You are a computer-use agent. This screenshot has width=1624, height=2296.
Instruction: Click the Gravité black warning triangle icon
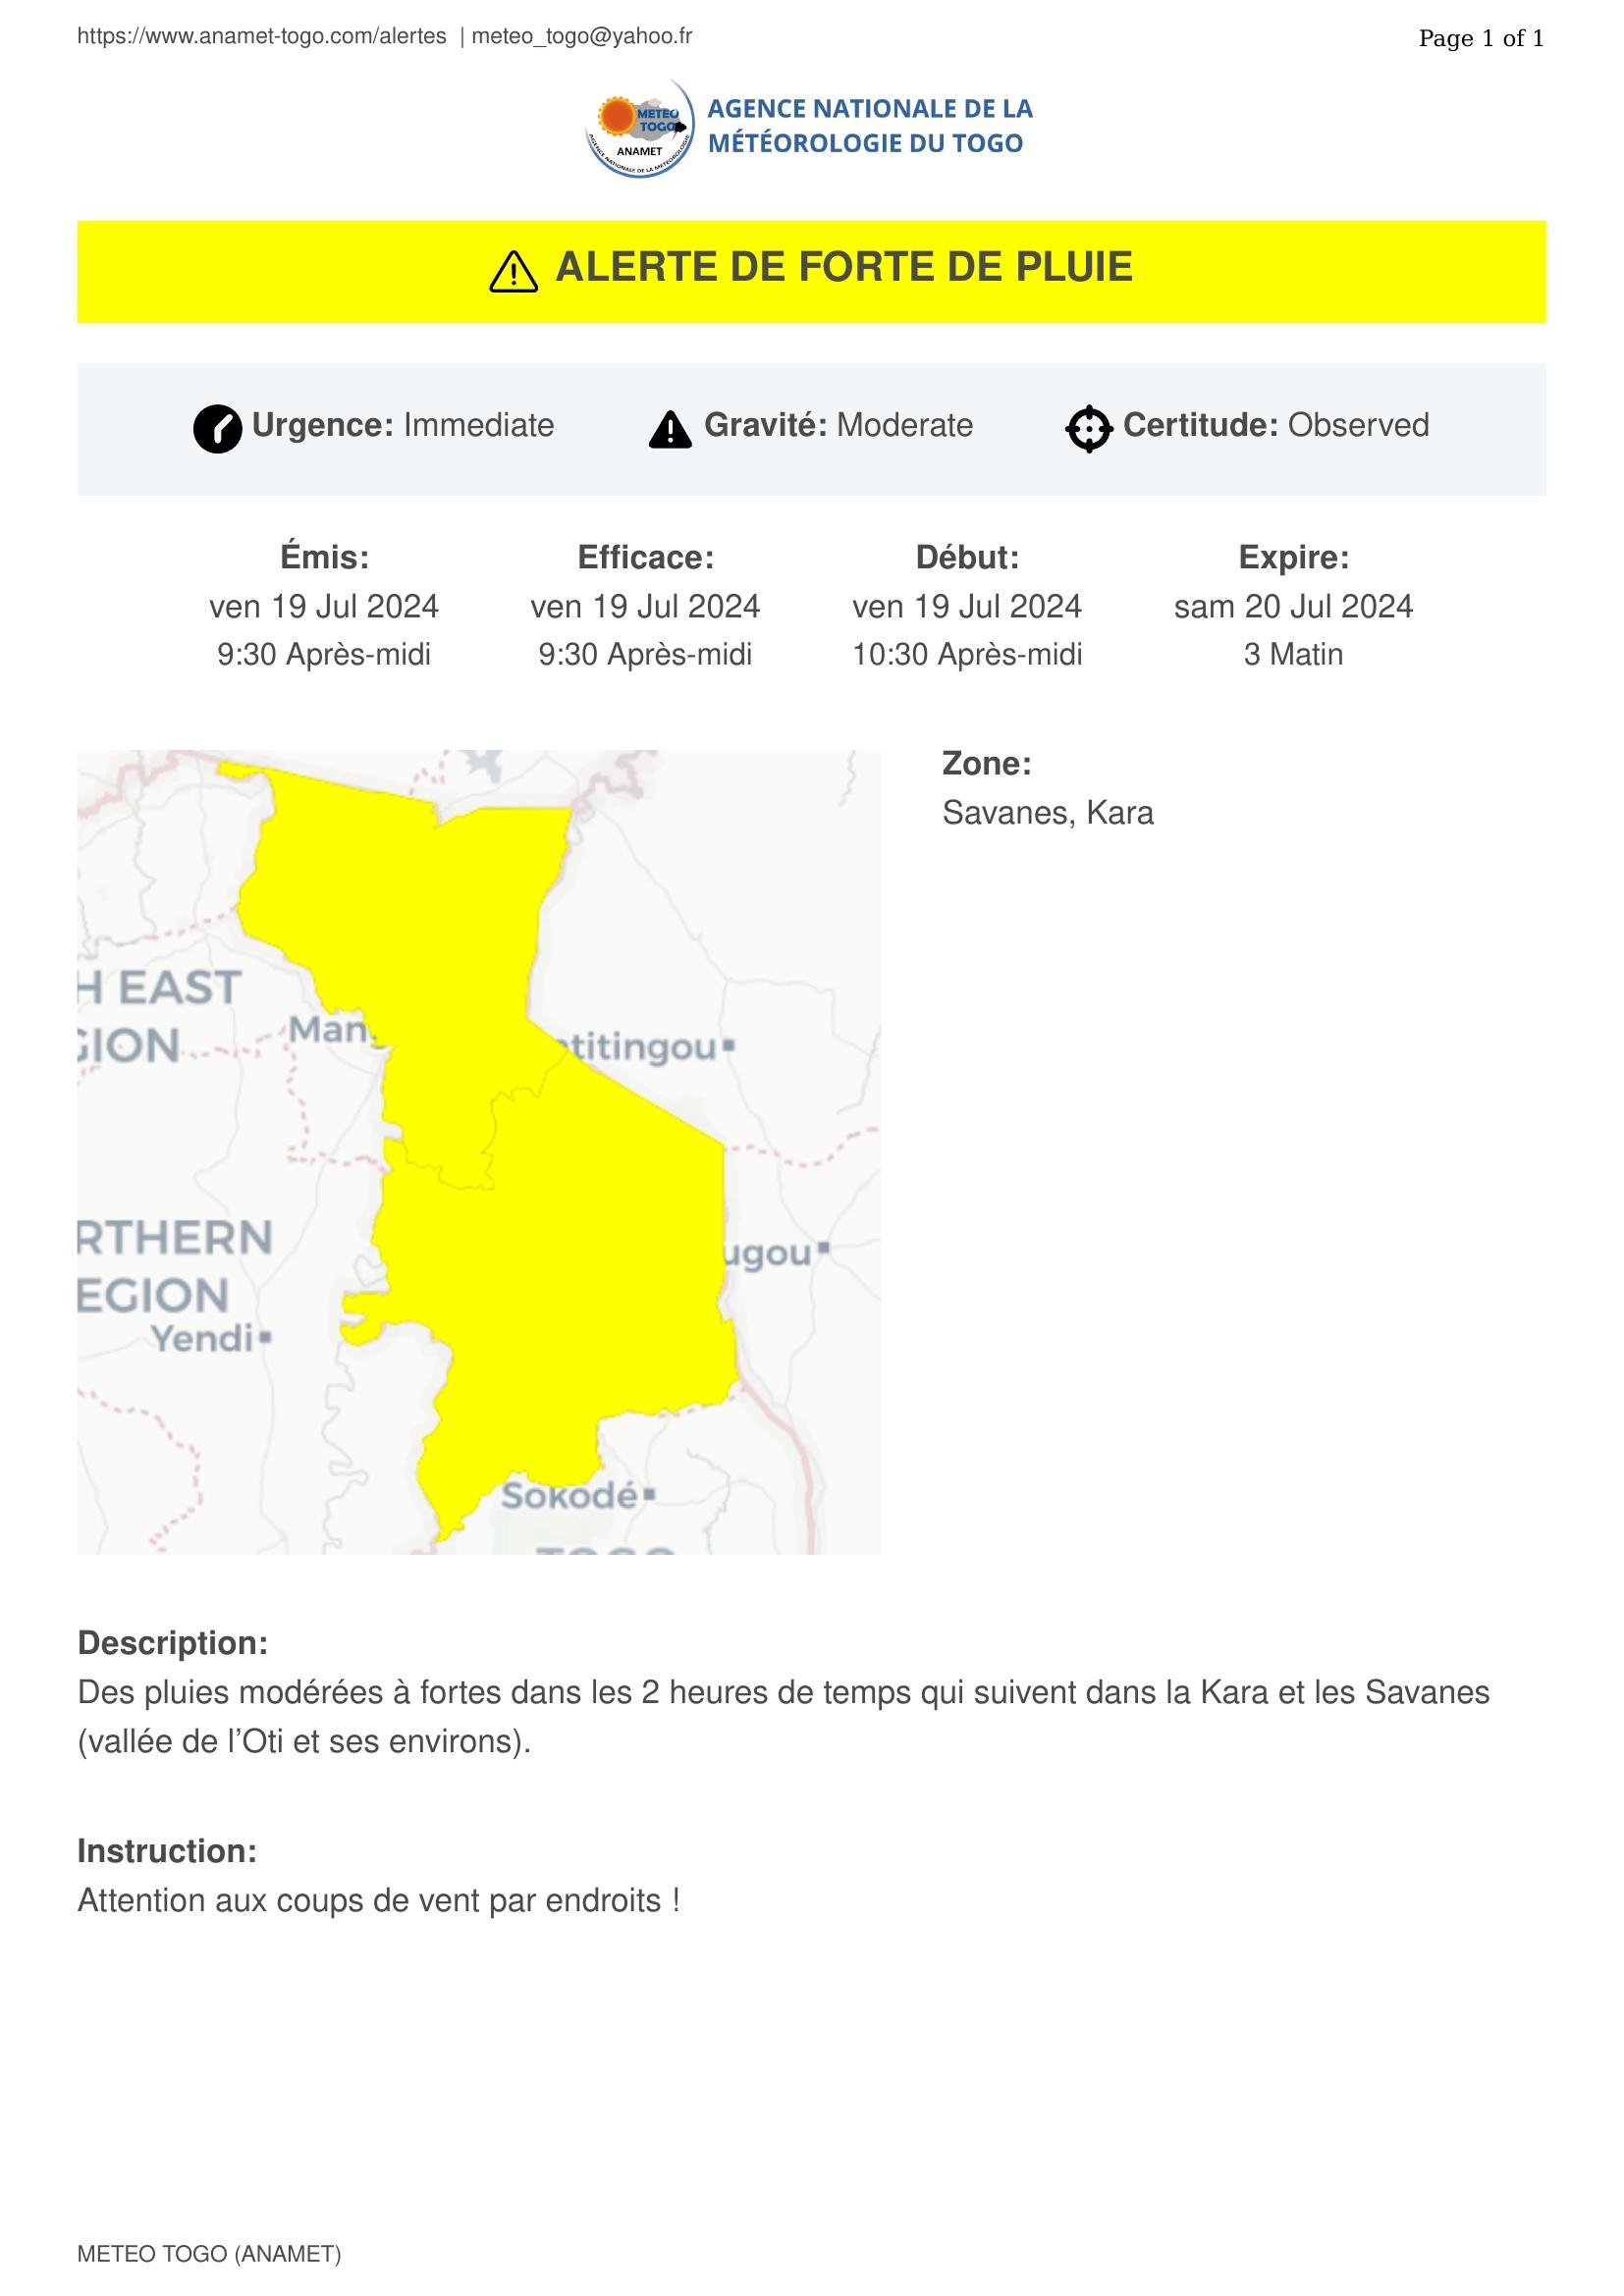tap(670, 429)
